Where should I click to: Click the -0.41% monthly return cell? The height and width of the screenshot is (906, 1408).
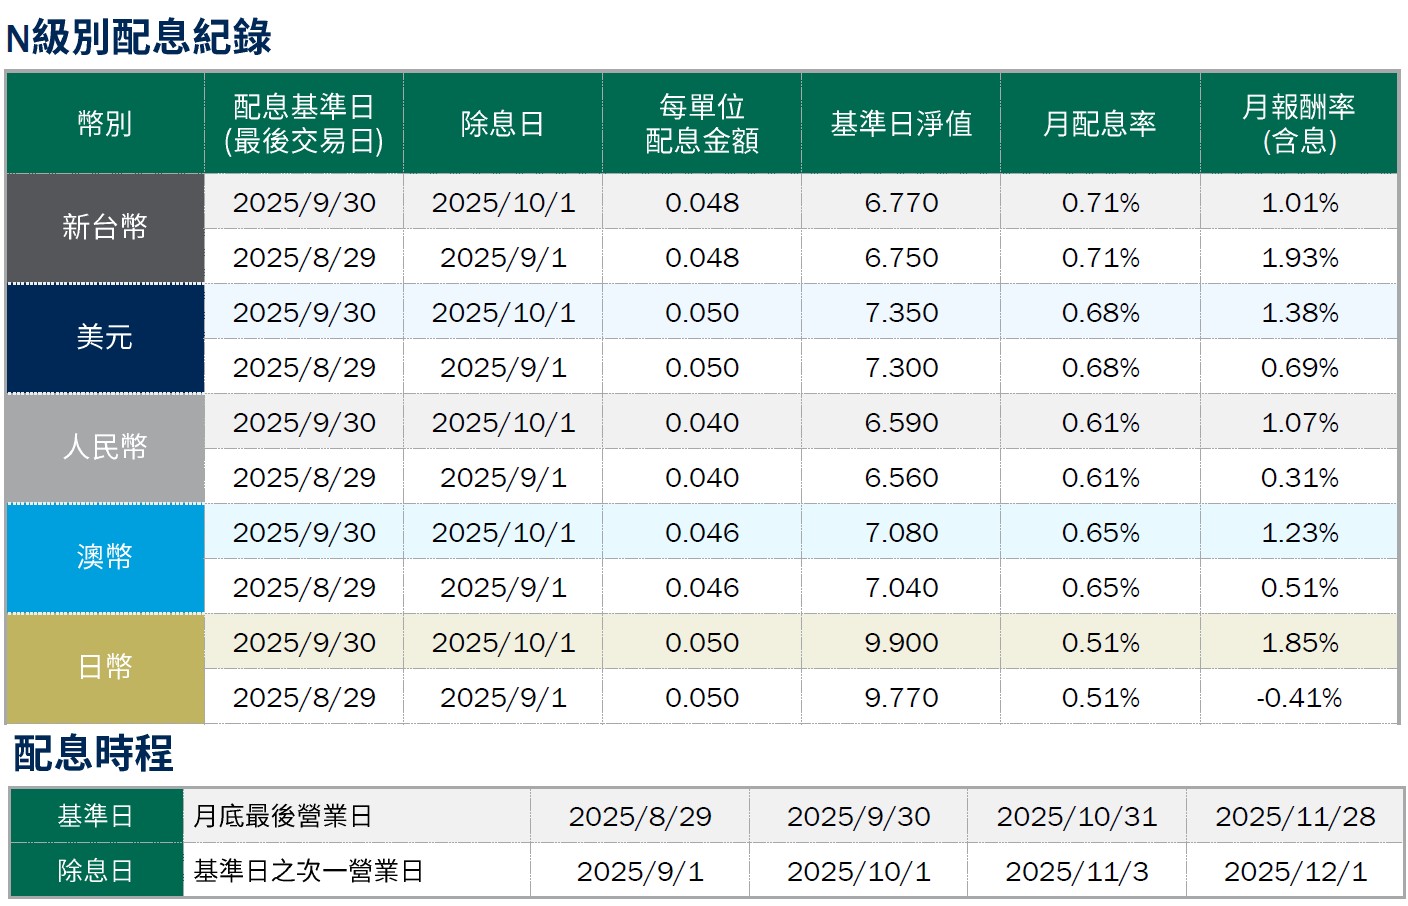(1298, 698)
